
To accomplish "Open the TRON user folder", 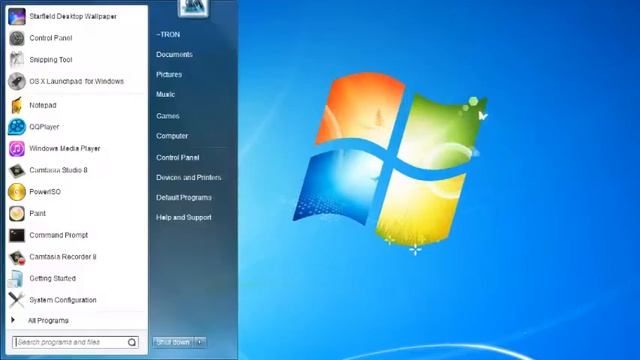I will 168,35.
